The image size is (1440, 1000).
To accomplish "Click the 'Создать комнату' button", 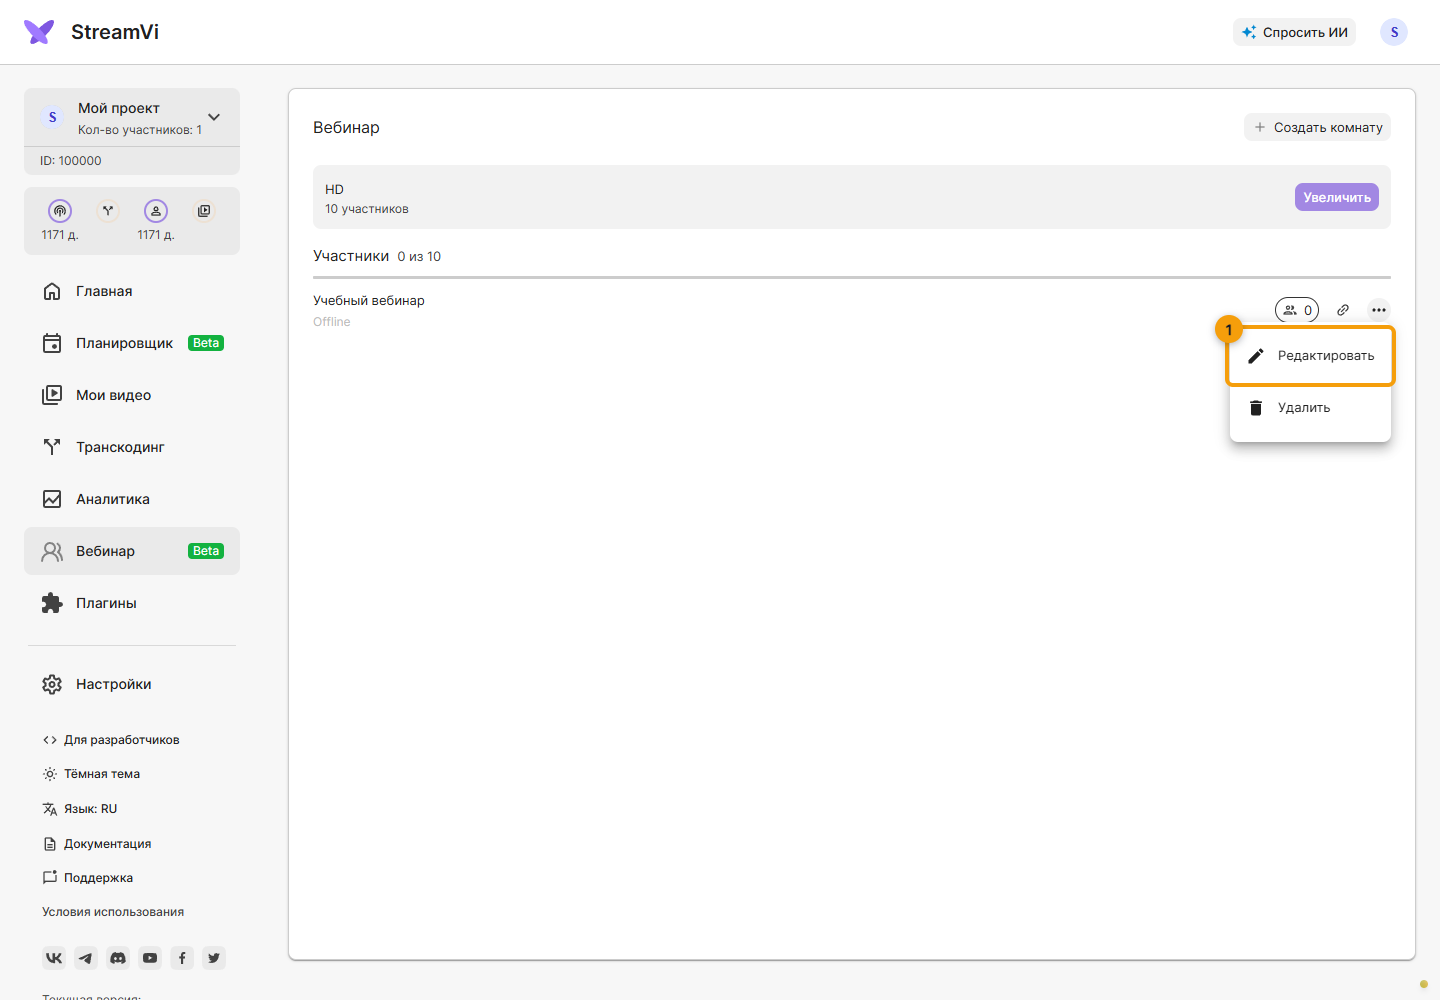I will (x=1317, y=127).
